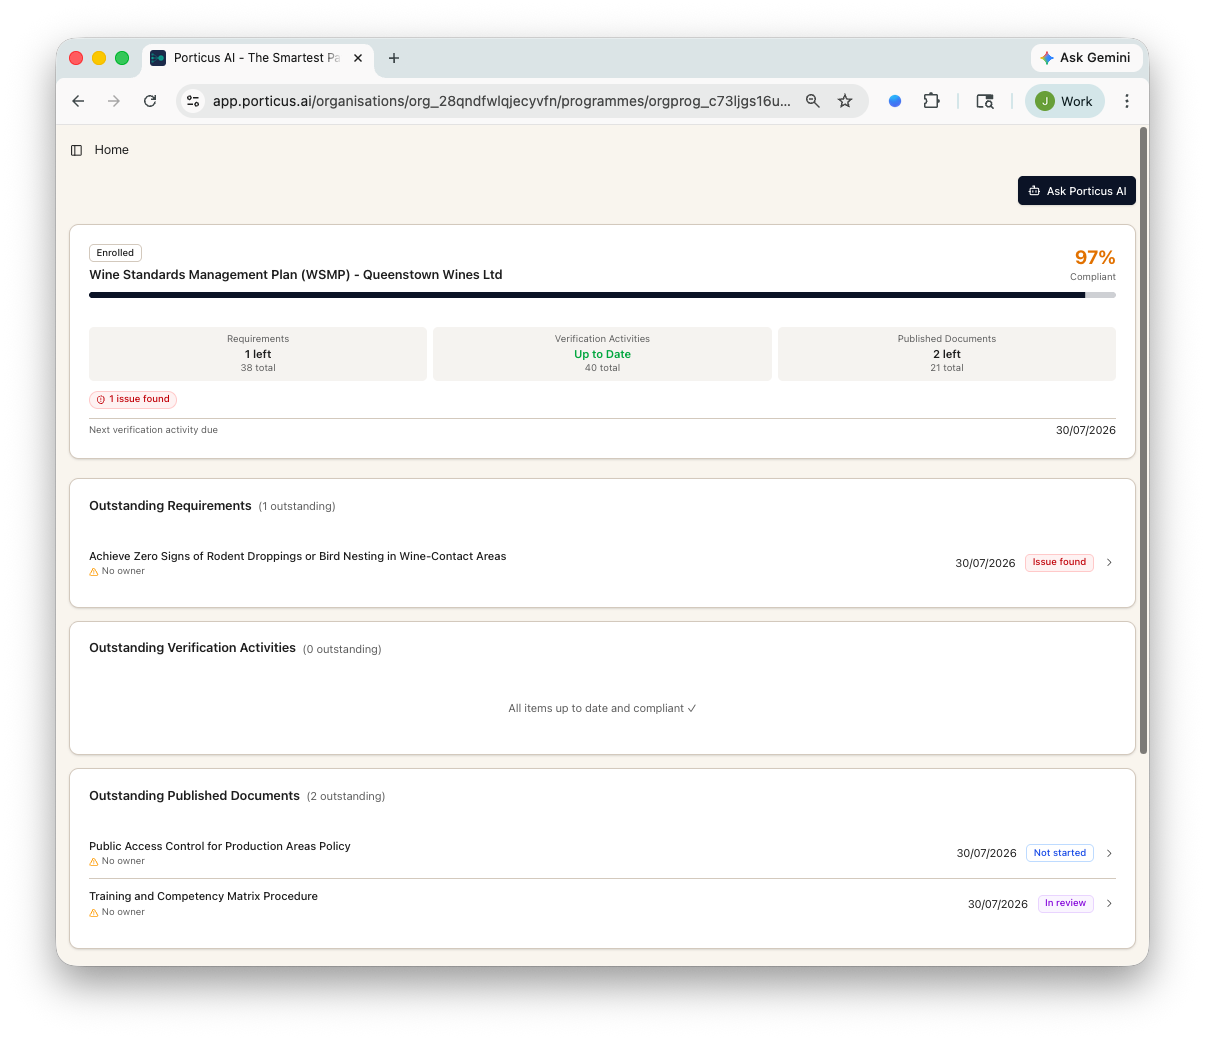The height and width of the screenshot is (1040, 1205).
Task: Expand the rodent droppings requirement chevron
Action: 1109,563
